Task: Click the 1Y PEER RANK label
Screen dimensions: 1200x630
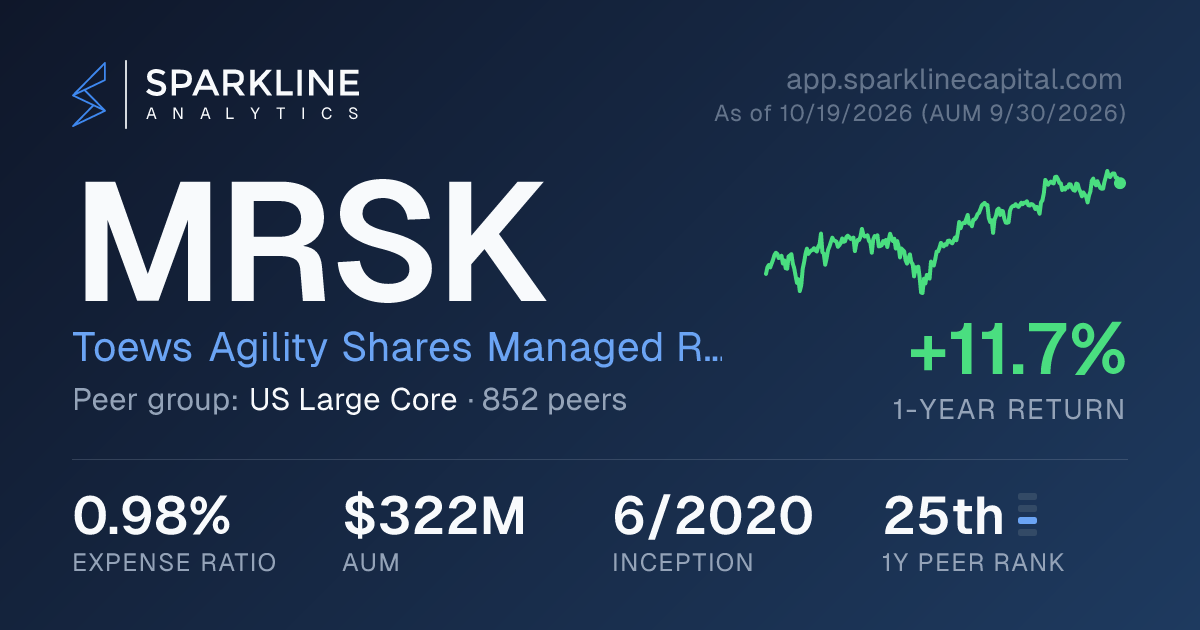Action: [974, 562]
